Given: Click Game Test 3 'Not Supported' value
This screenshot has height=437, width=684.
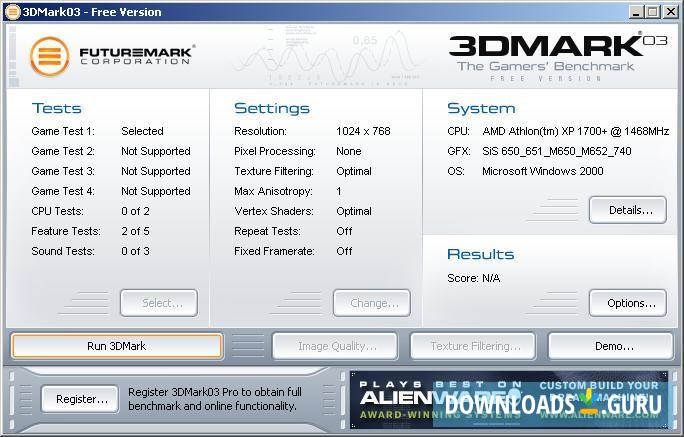Looking at the screenshot, I should (156, 171).
